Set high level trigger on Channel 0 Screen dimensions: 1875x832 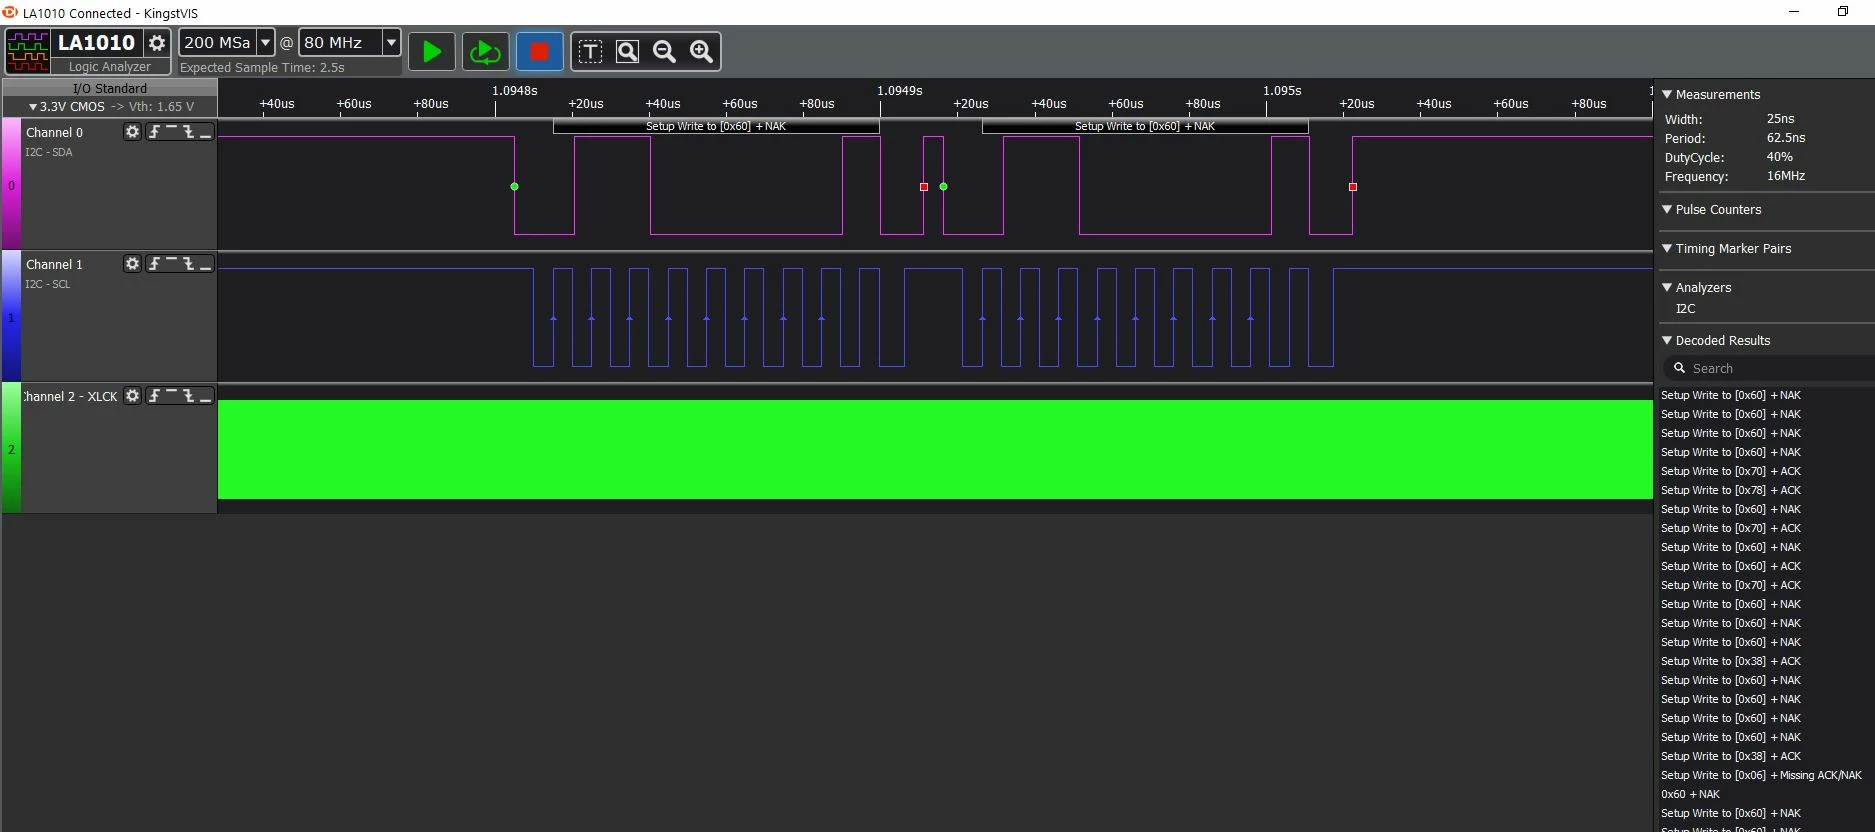click(171, 132)
